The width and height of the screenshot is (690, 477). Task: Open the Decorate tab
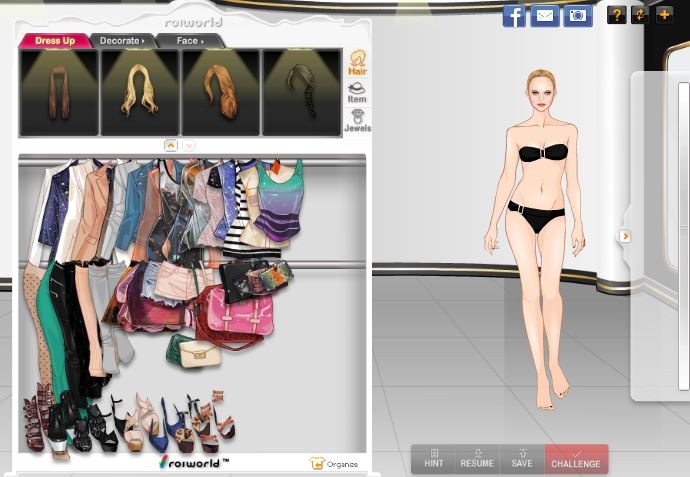click(x=122, y=41)
